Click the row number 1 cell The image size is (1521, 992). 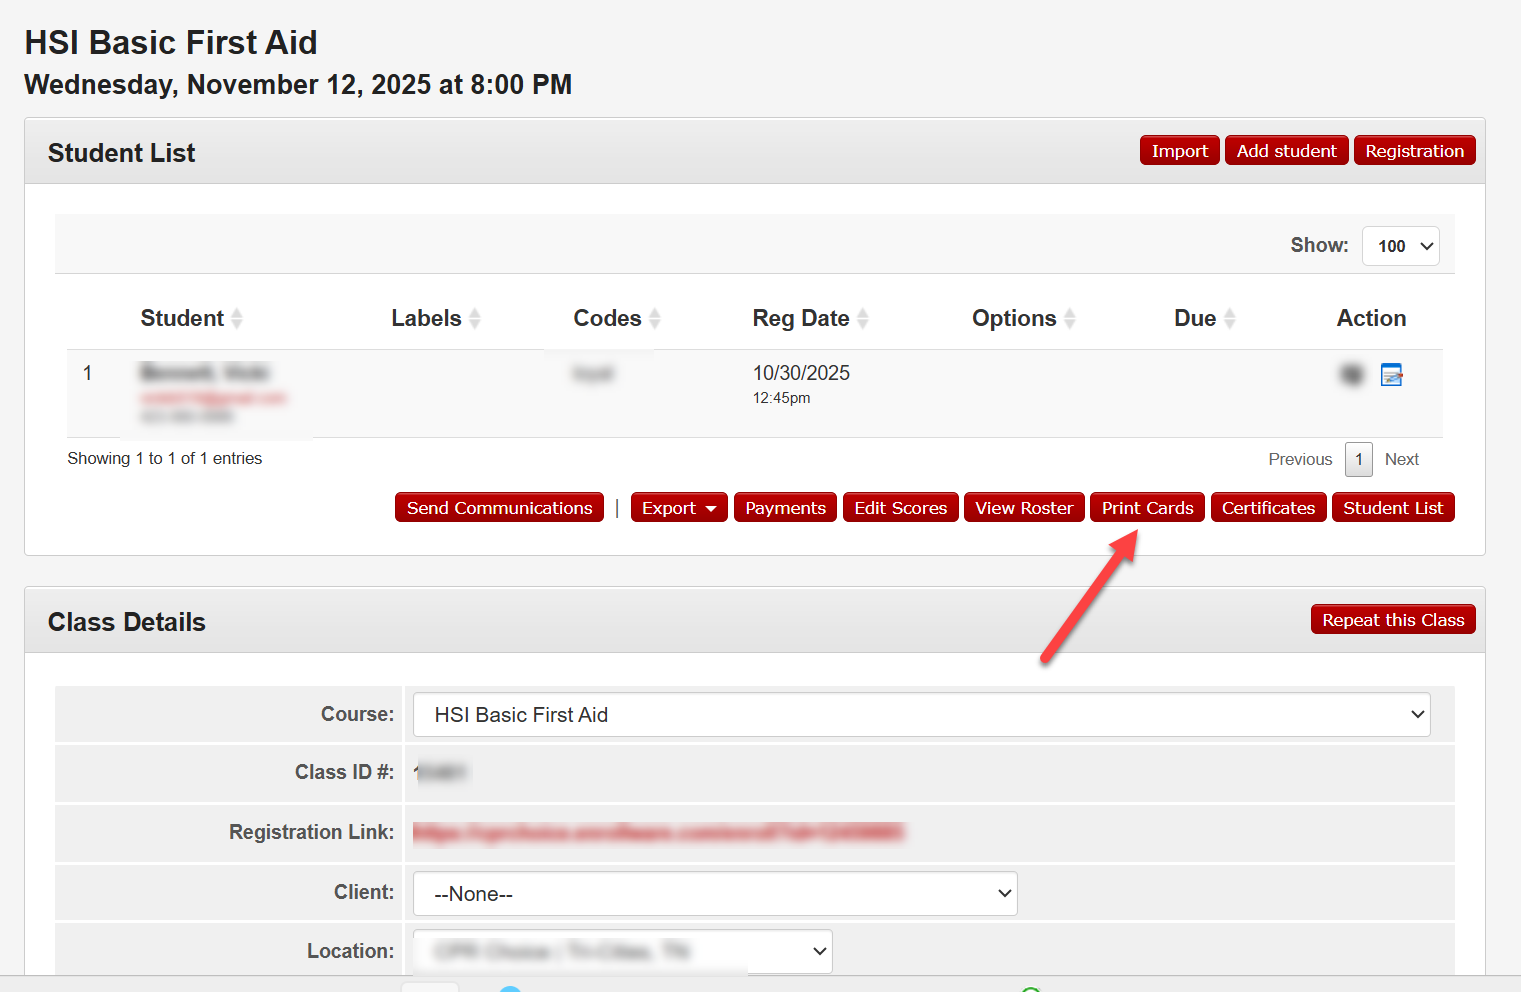point(88,373)
